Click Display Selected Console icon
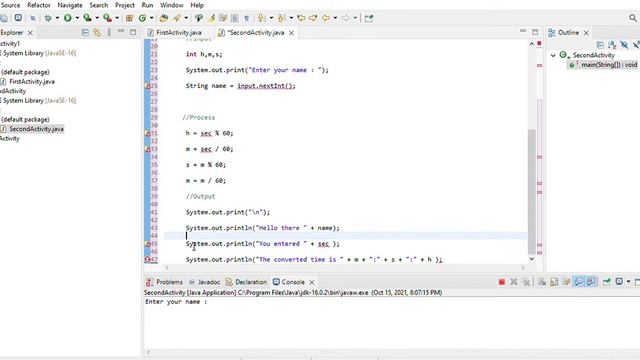The width and height of the screenshot is (640, 360). click(619, 282)
